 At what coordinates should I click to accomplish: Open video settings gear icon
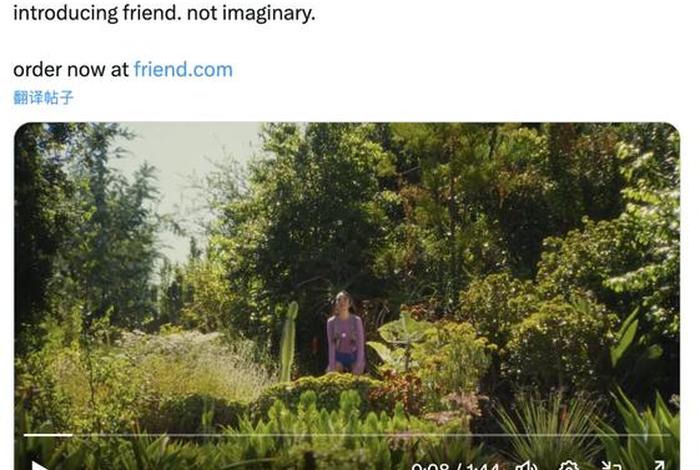click(568, 466)
